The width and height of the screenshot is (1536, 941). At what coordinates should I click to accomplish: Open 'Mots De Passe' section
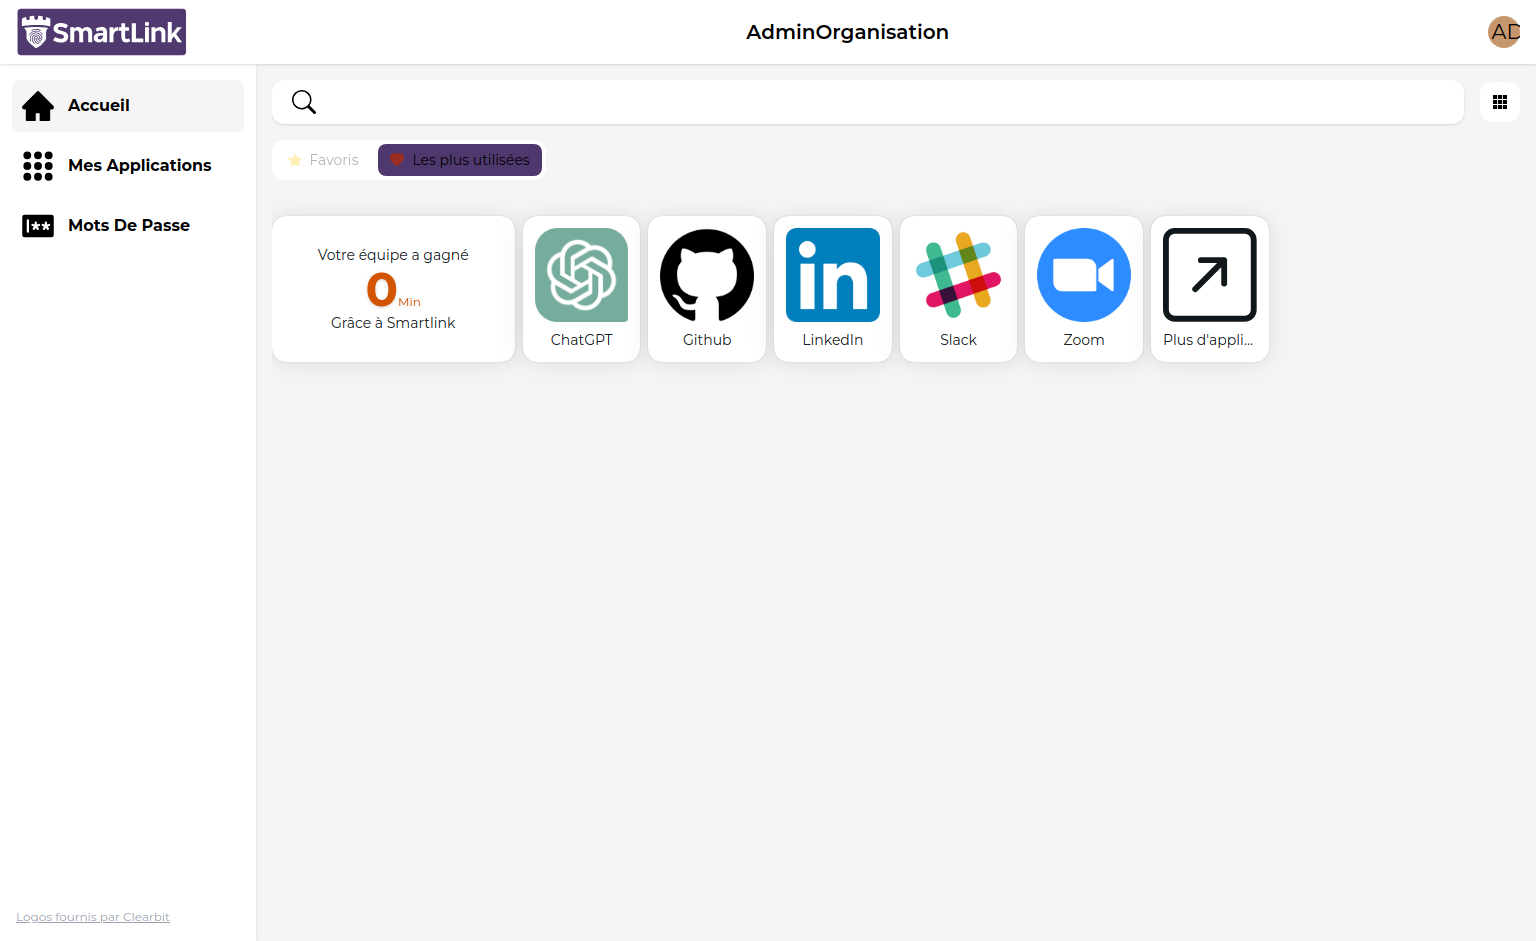tap(128, 225)
